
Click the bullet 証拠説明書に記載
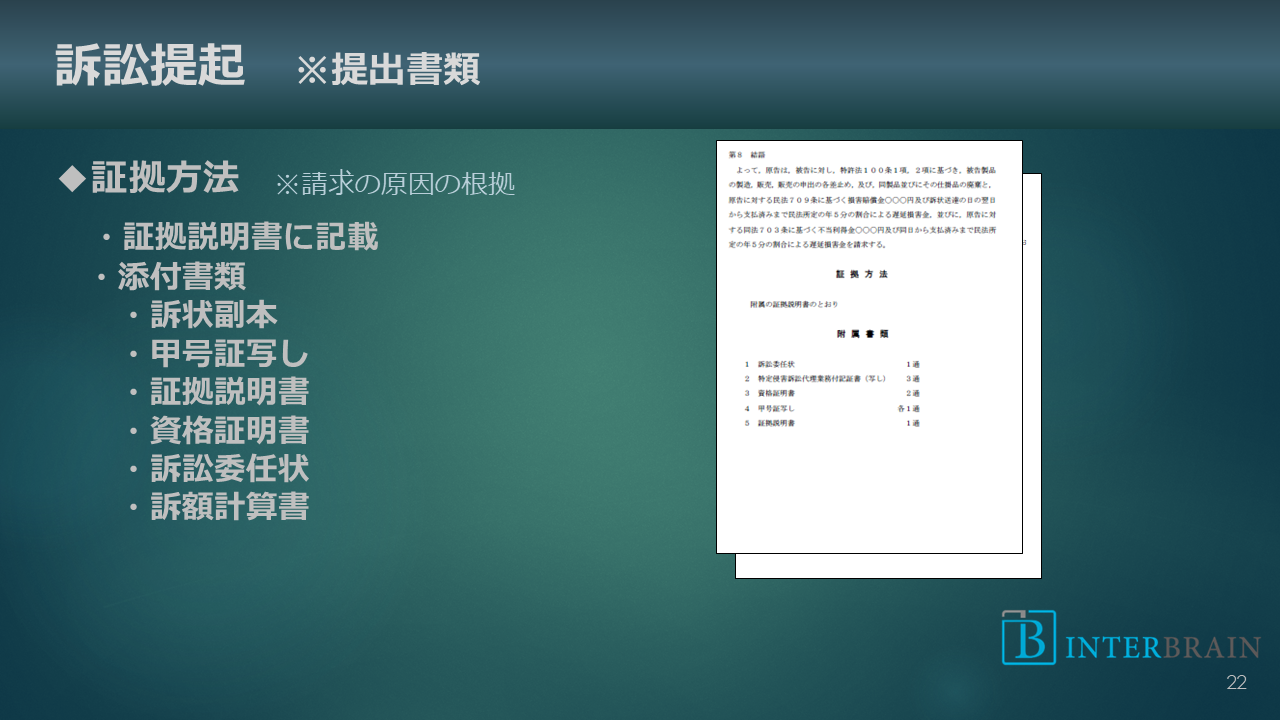(250, 237)
